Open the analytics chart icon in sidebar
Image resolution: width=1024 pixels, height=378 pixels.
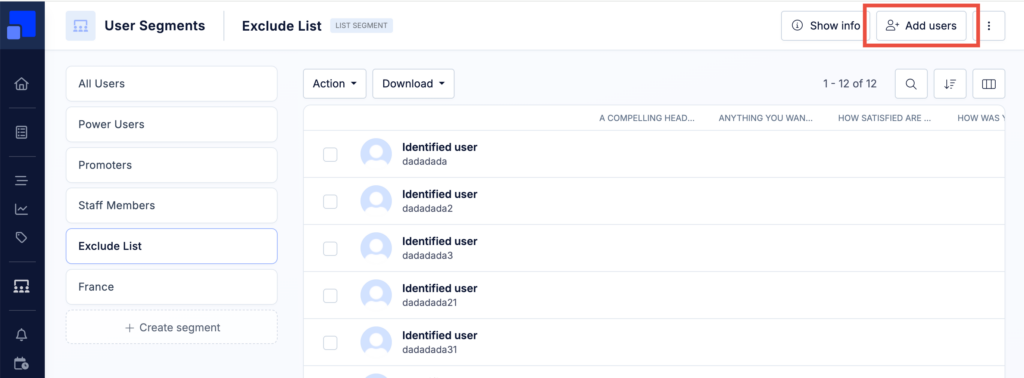pos(22,210)
